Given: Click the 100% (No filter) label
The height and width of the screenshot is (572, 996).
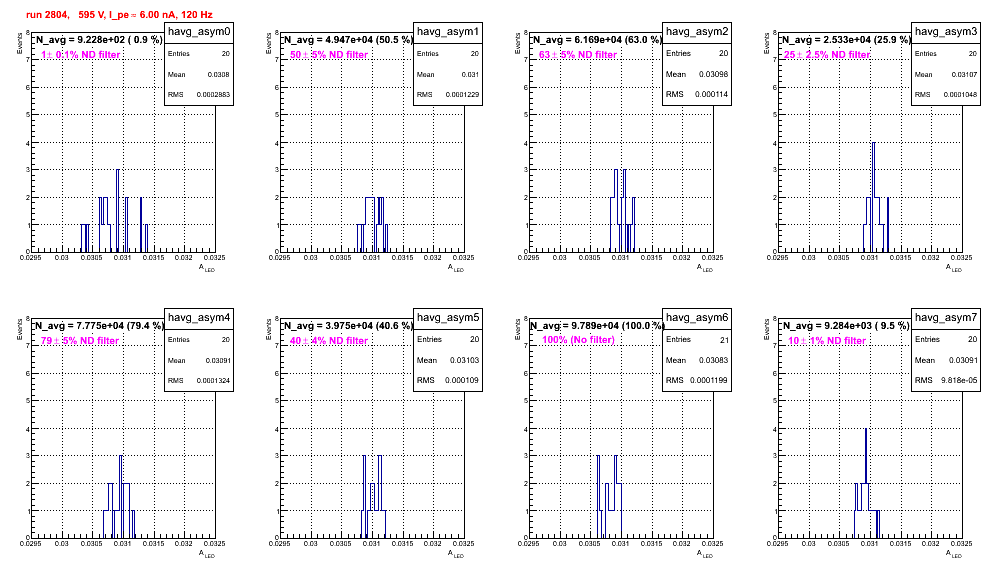Looking at the screenshot, I should click(x=579, y=340).
